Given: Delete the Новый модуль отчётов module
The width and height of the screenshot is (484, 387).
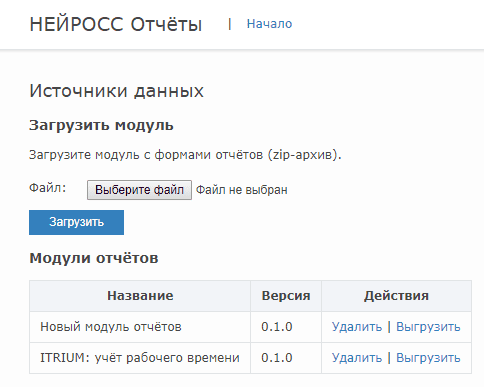Looking at the screenshot, I should 357,327.
